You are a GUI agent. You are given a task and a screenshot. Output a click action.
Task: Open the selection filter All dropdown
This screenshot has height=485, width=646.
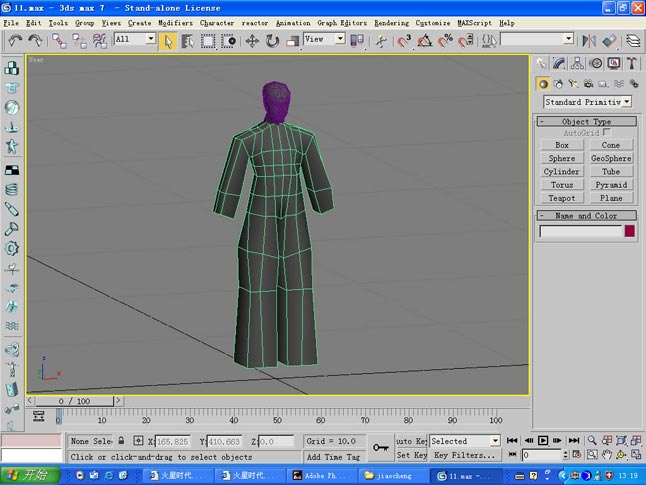click(x=135, y=39)
